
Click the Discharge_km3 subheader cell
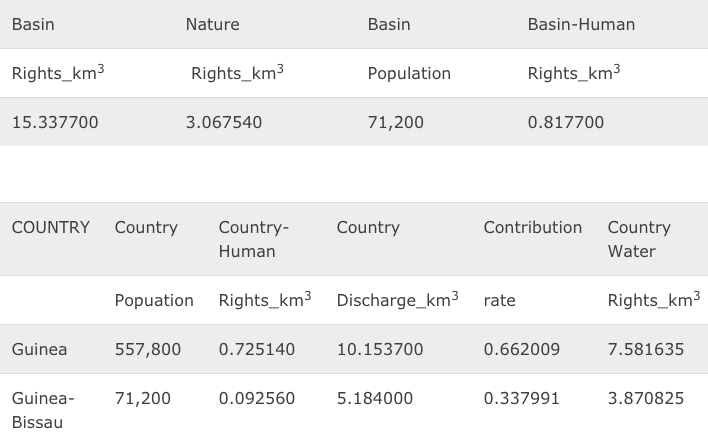[397, 300]
